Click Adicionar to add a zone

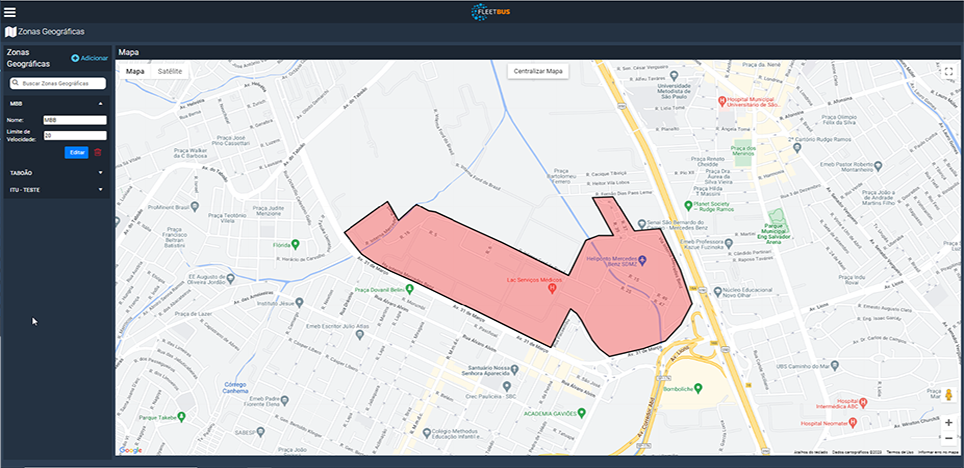89,60
